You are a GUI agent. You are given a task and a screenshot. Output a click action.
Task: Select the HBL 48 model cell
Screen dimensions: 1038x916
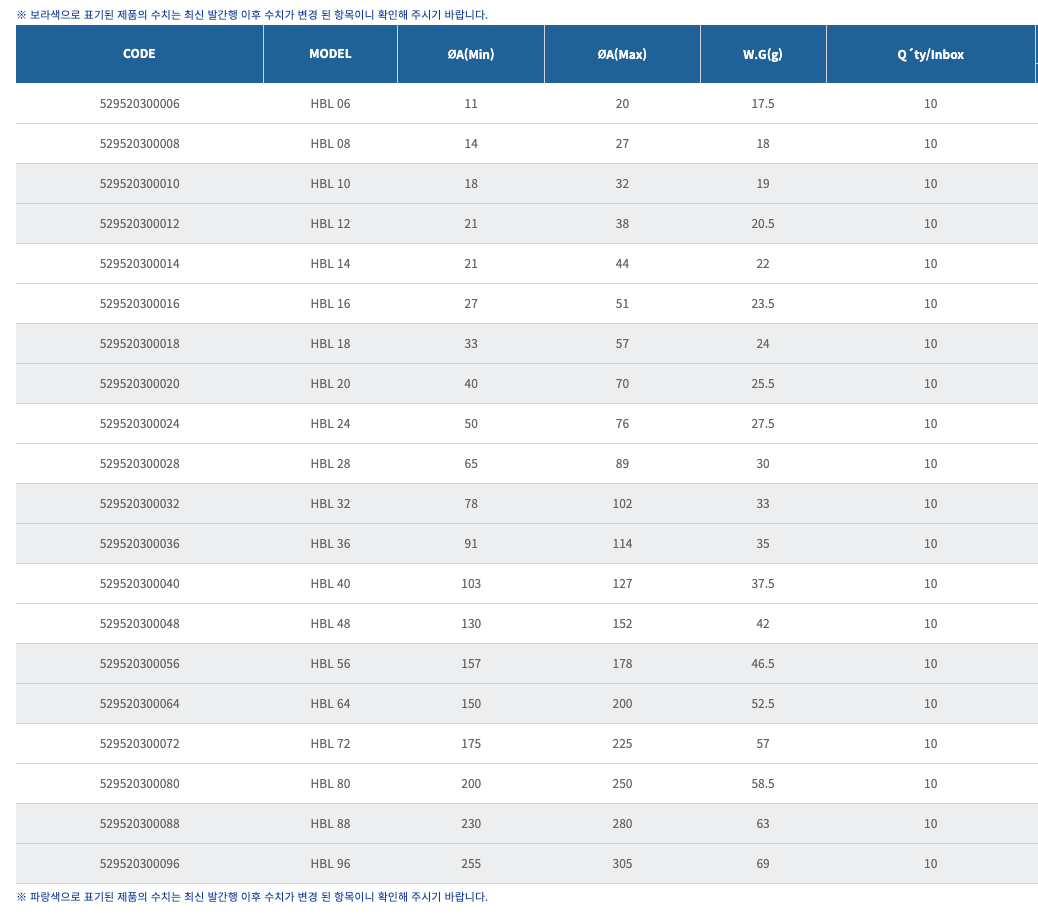tap(330, 624)
